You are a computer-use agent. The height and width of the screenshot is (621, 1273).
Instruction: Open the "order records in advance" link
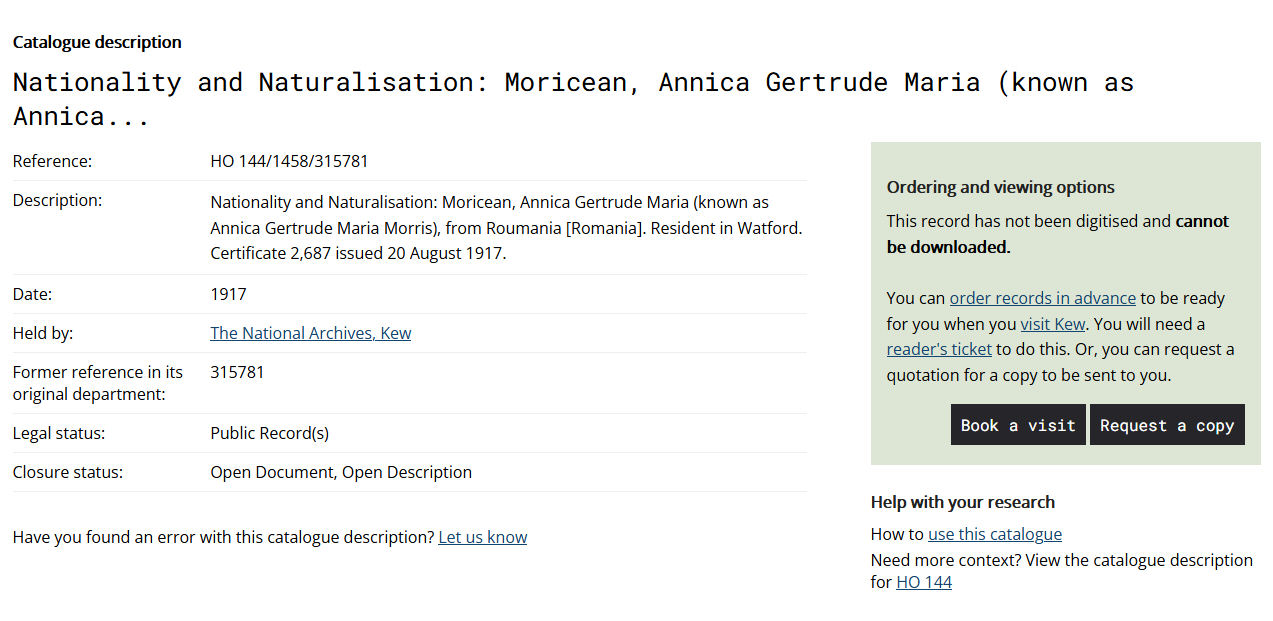[1042, 298]
